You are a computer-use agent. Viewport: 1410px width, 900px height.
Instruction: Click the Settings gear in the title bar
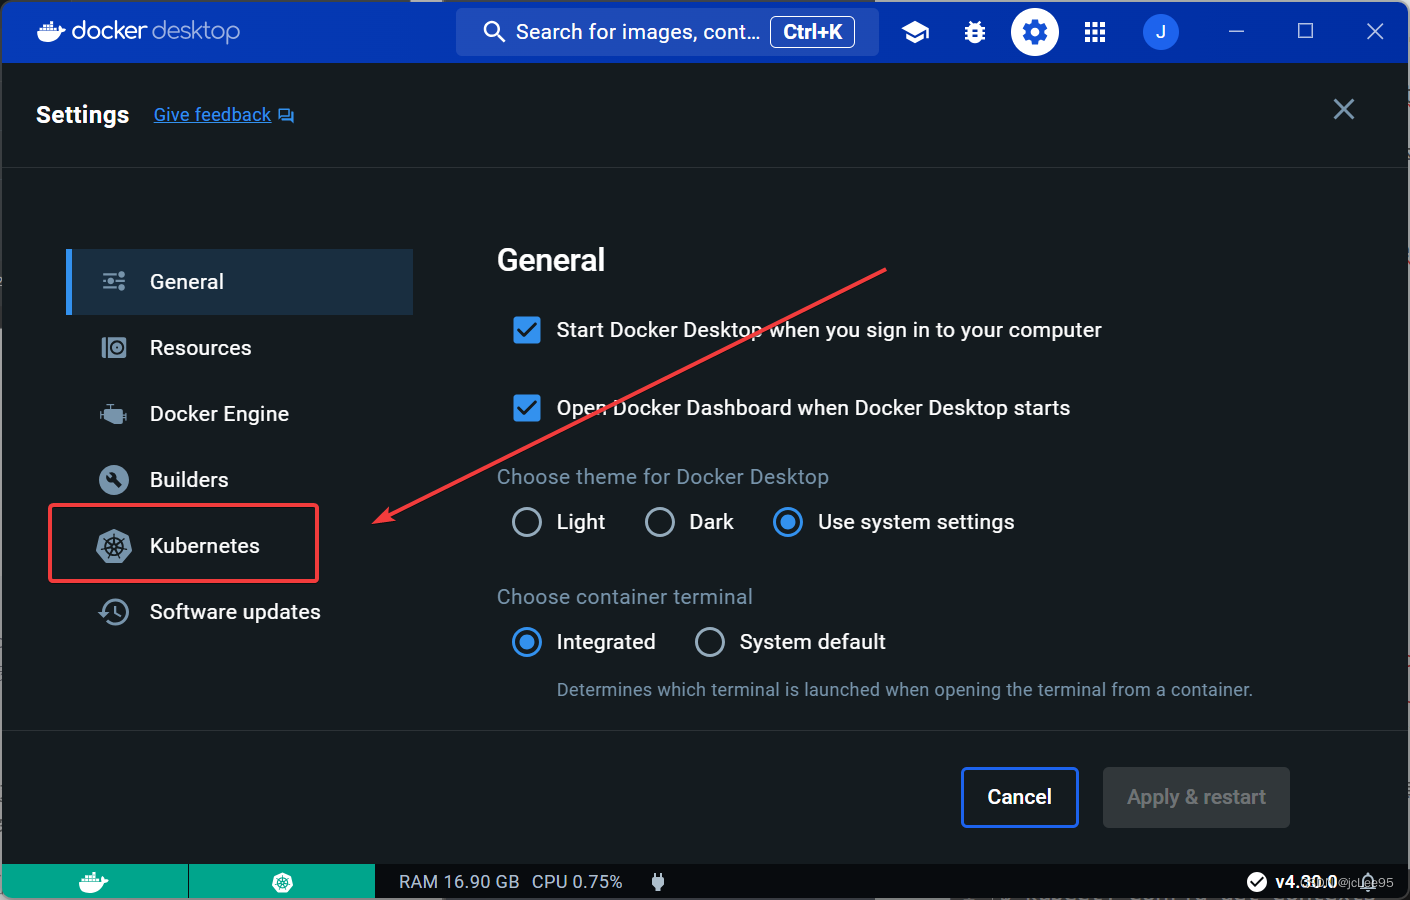pyautogui.click(x=1034, y=31)
